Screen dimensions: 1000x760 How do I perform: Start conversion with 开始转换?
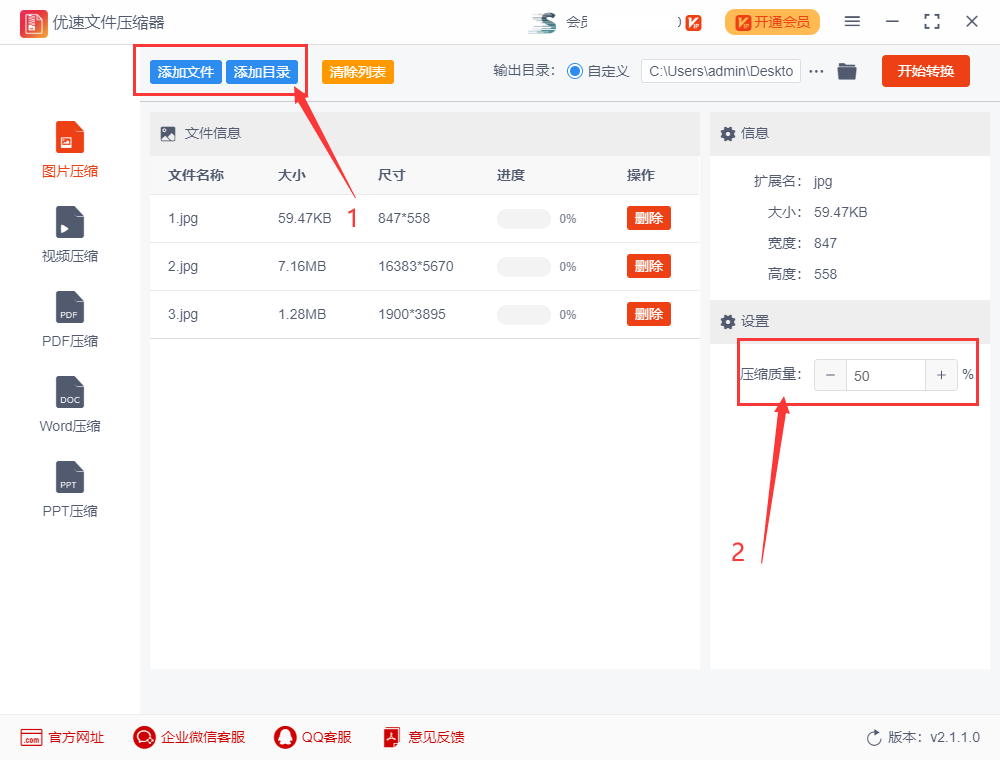coord(925,71)
